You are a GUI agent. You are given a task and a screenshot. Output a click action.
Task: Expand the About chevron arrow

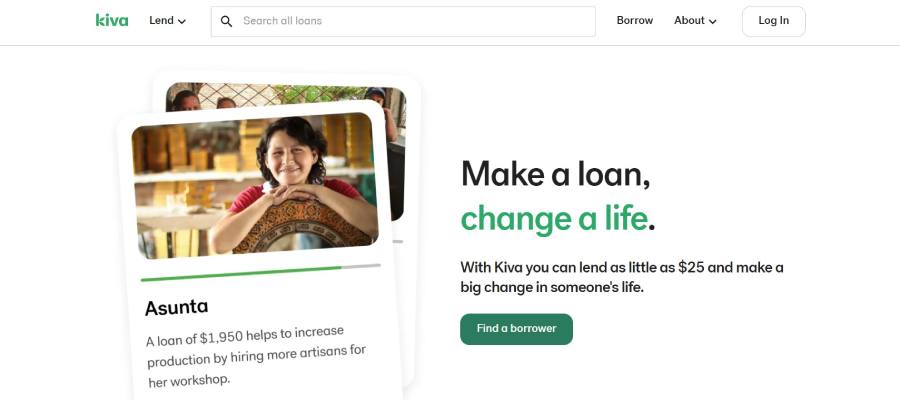tap(712, 21)
